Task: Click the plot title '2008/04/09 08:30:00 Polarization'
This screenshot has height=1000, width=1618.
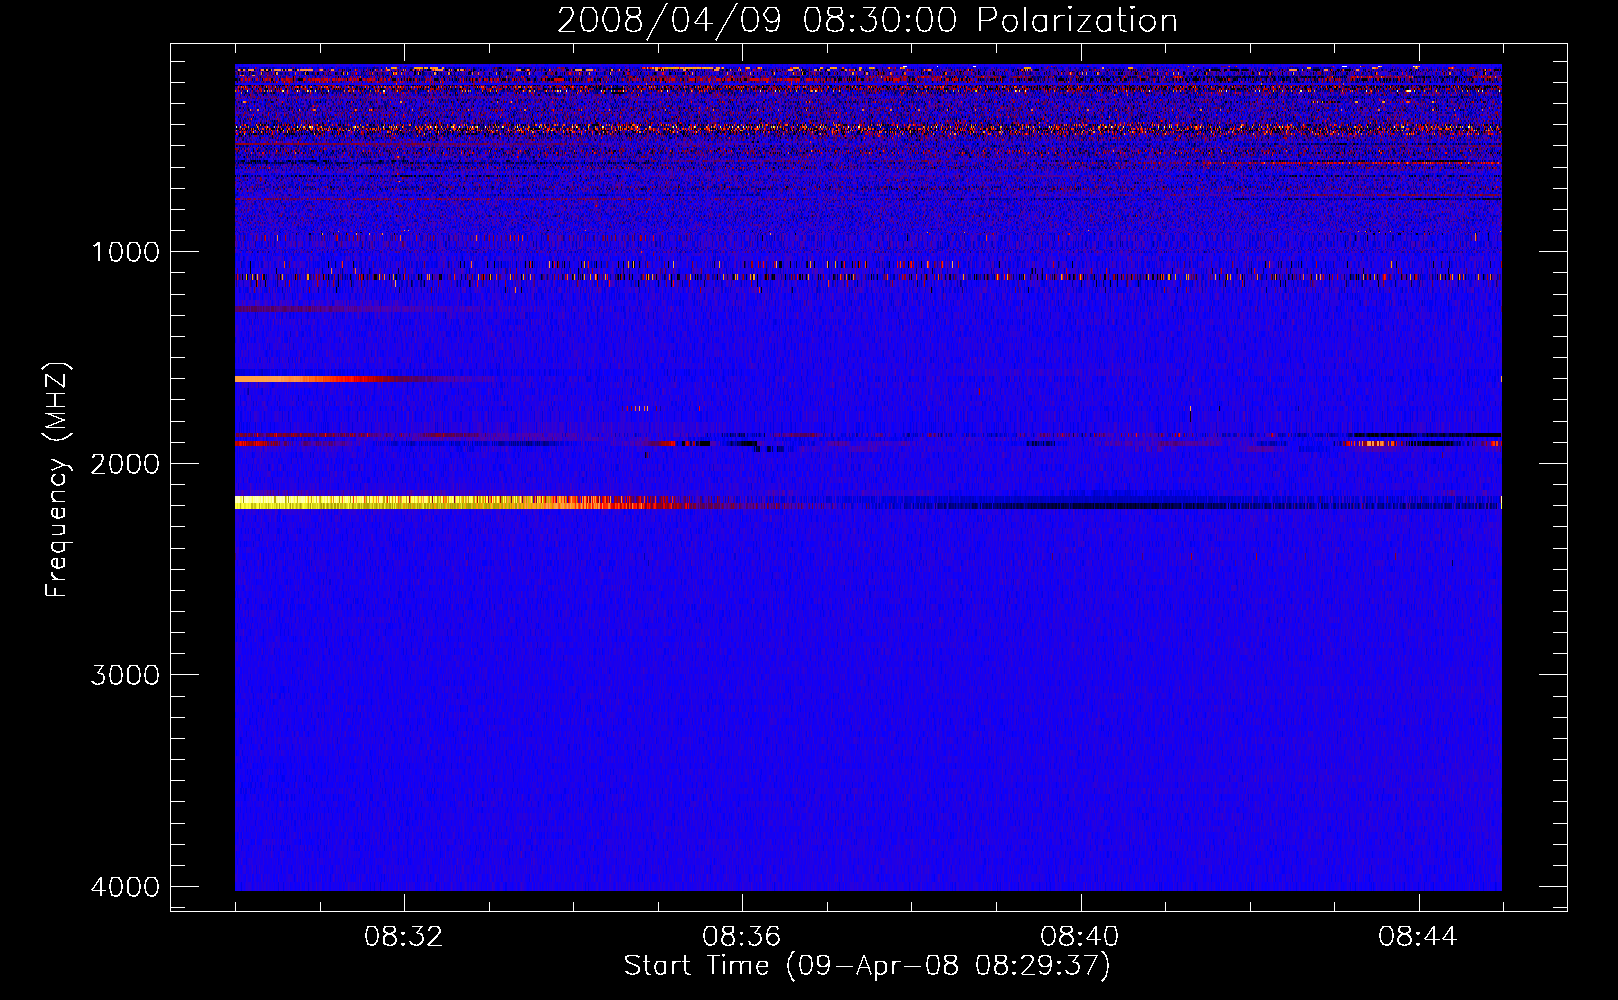Action: (x=867, y=21)
